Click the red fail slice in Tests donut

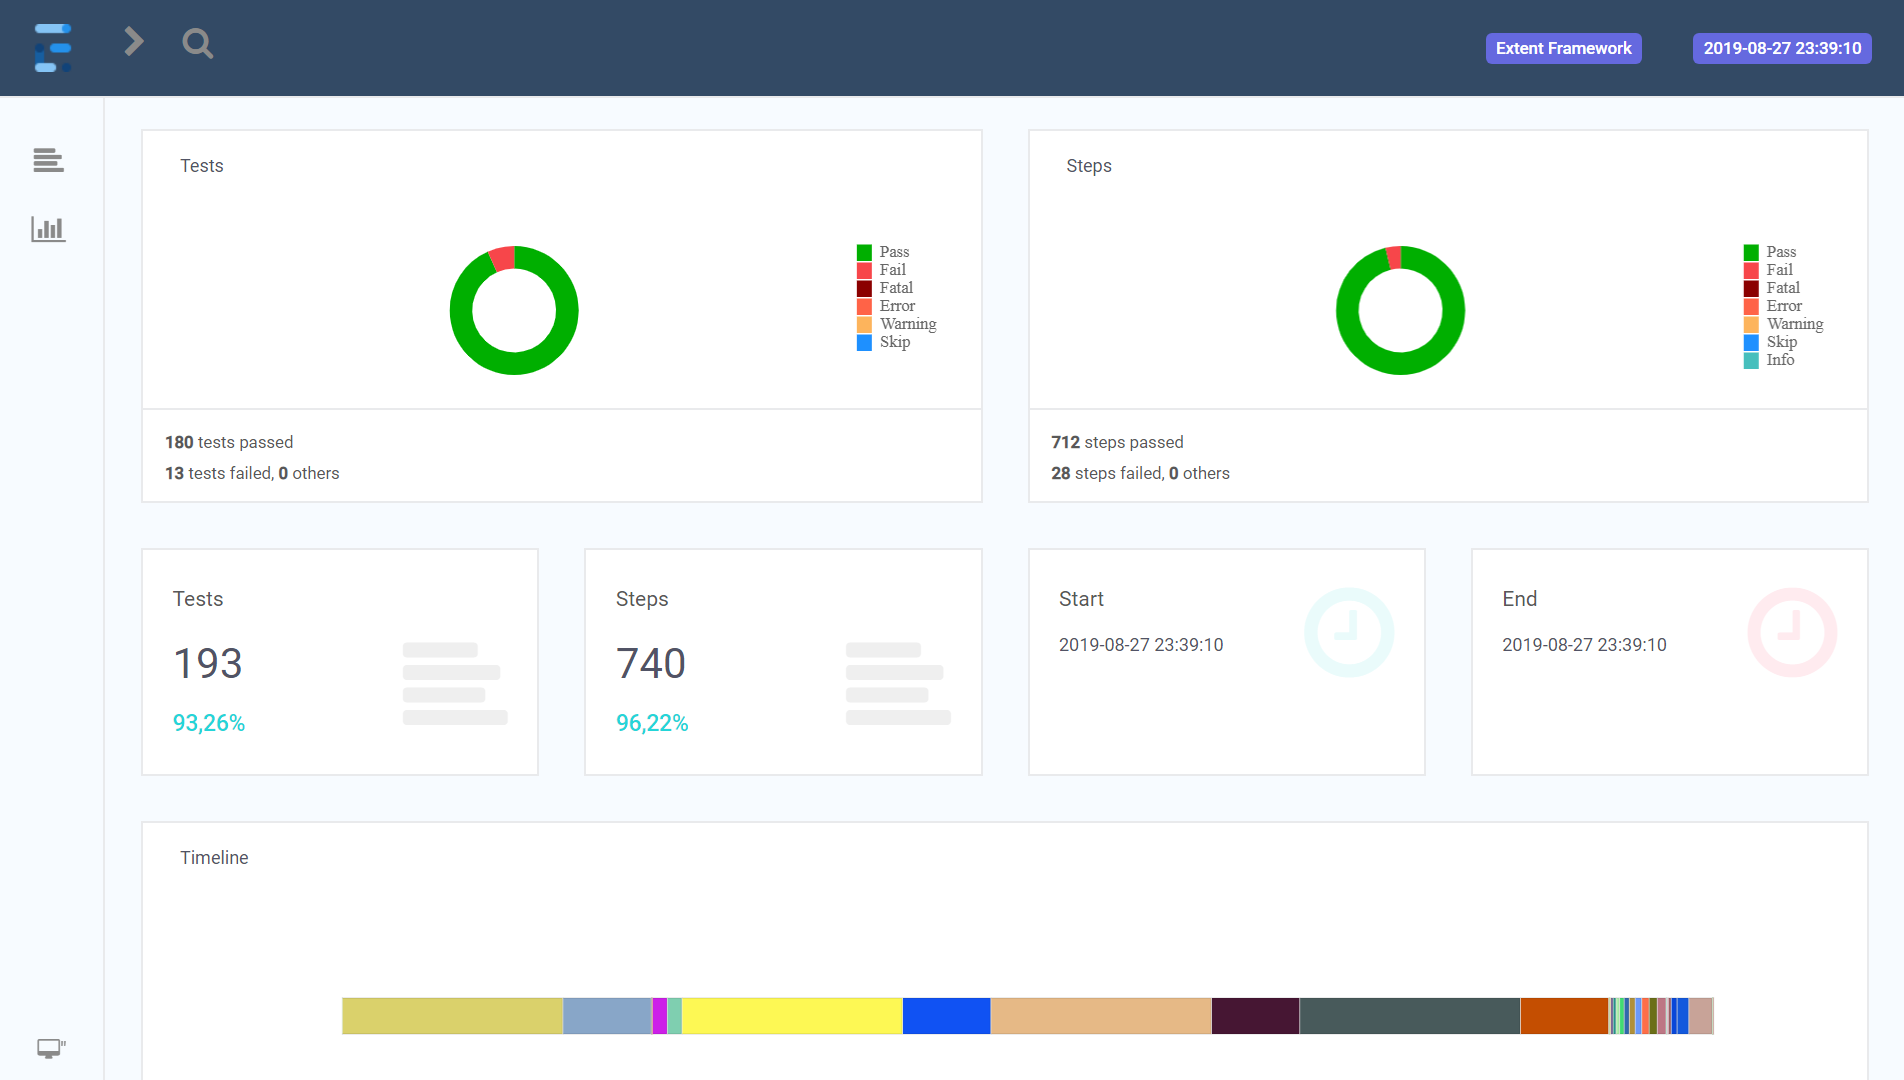pos(502,258)
